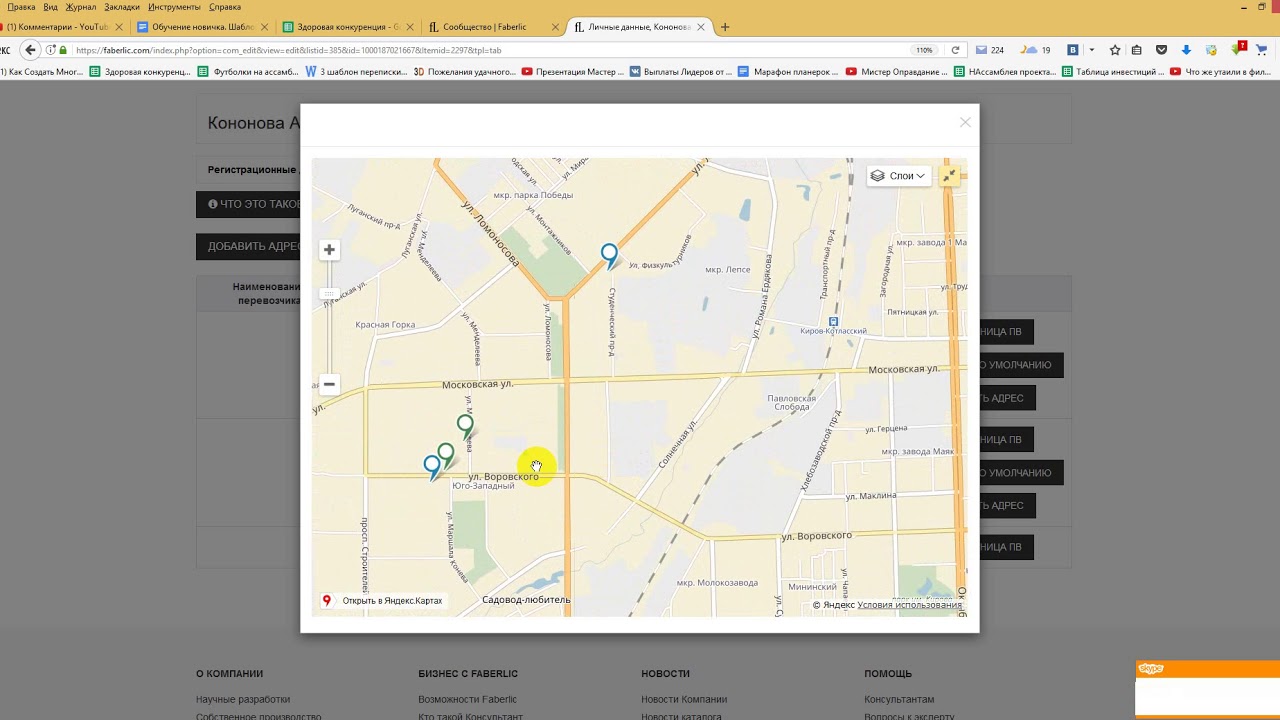Image resolution: width=1280 pixels, height=720 pixels.
Task: Open the Справка menu
Action: point(225,7)
